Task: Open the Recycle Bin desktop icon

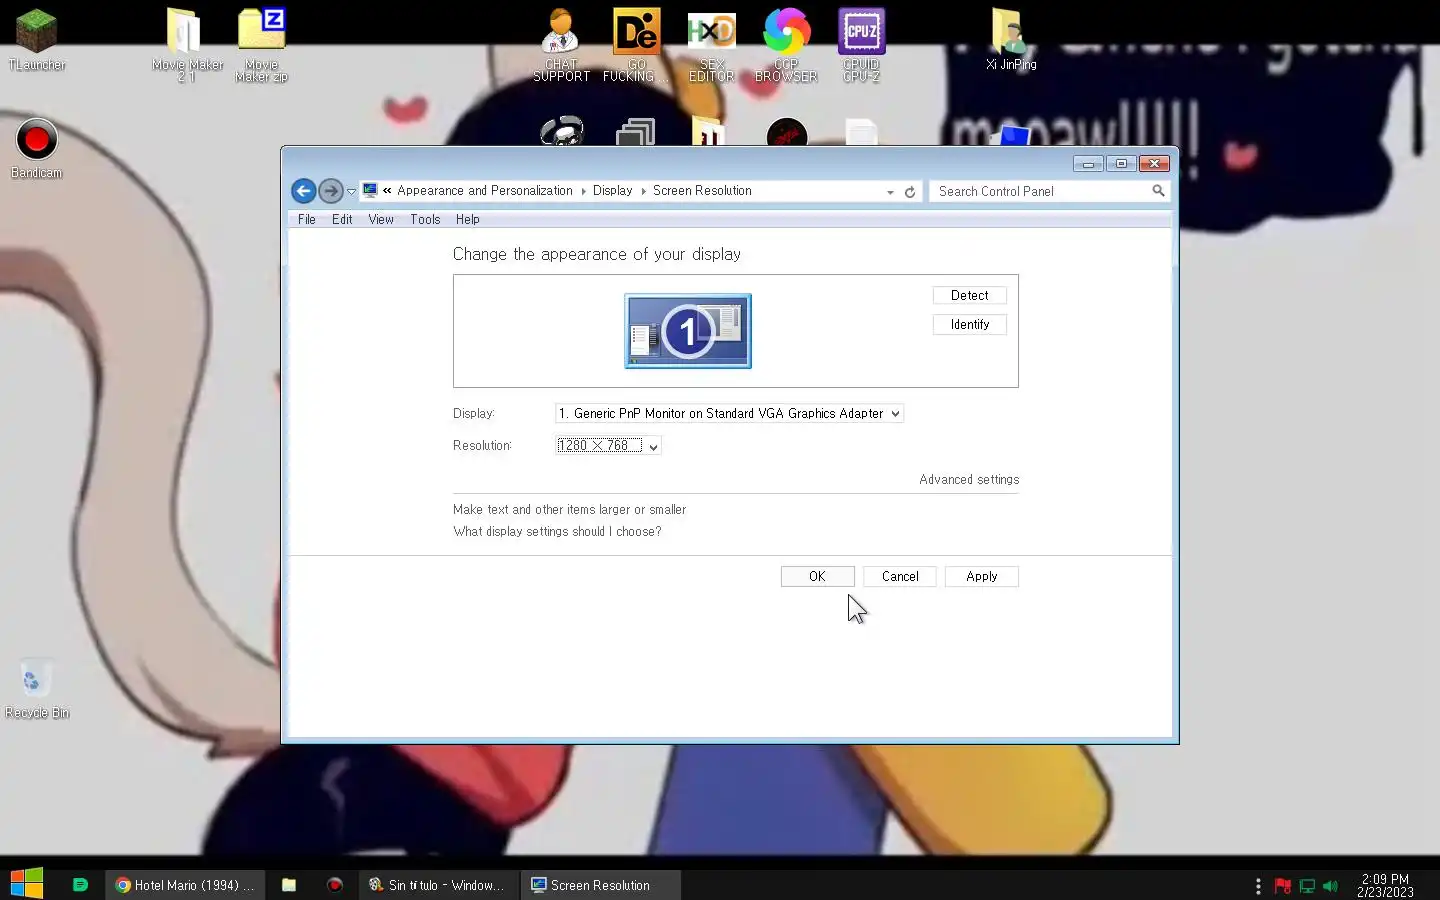Action: coord(36,688)
